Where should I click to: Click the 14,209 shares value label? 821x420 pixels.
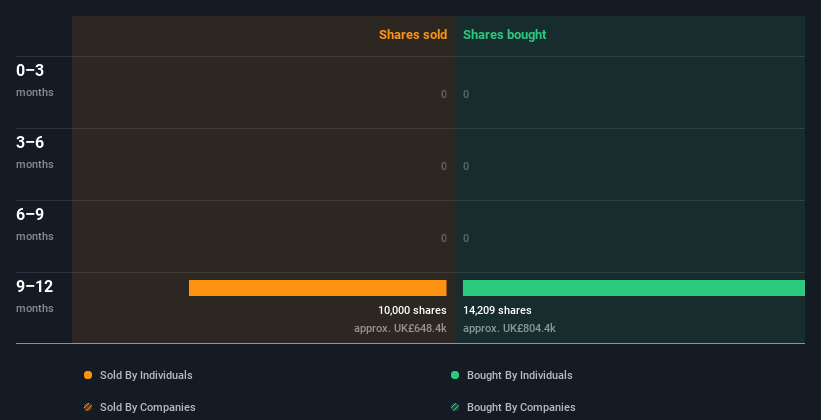(x=497, y=310)
